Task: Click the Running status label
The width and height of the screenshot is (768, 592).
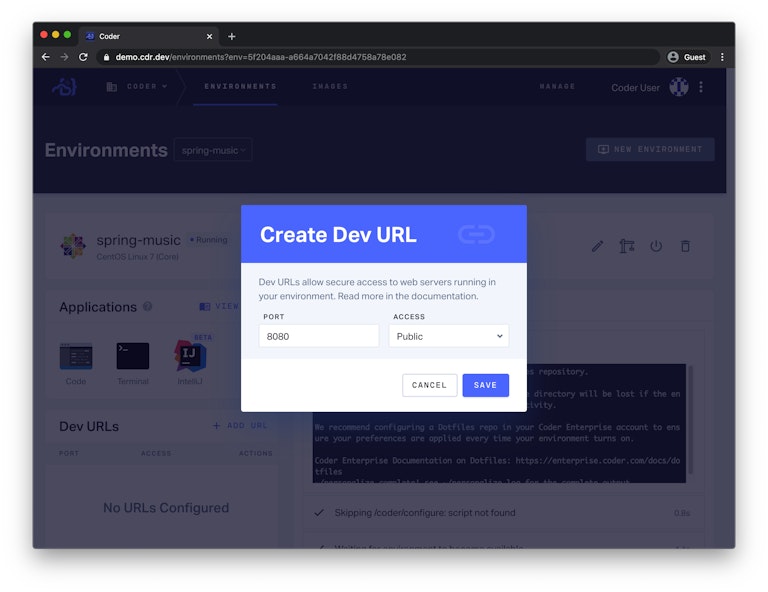Action: tap(209, 239)
